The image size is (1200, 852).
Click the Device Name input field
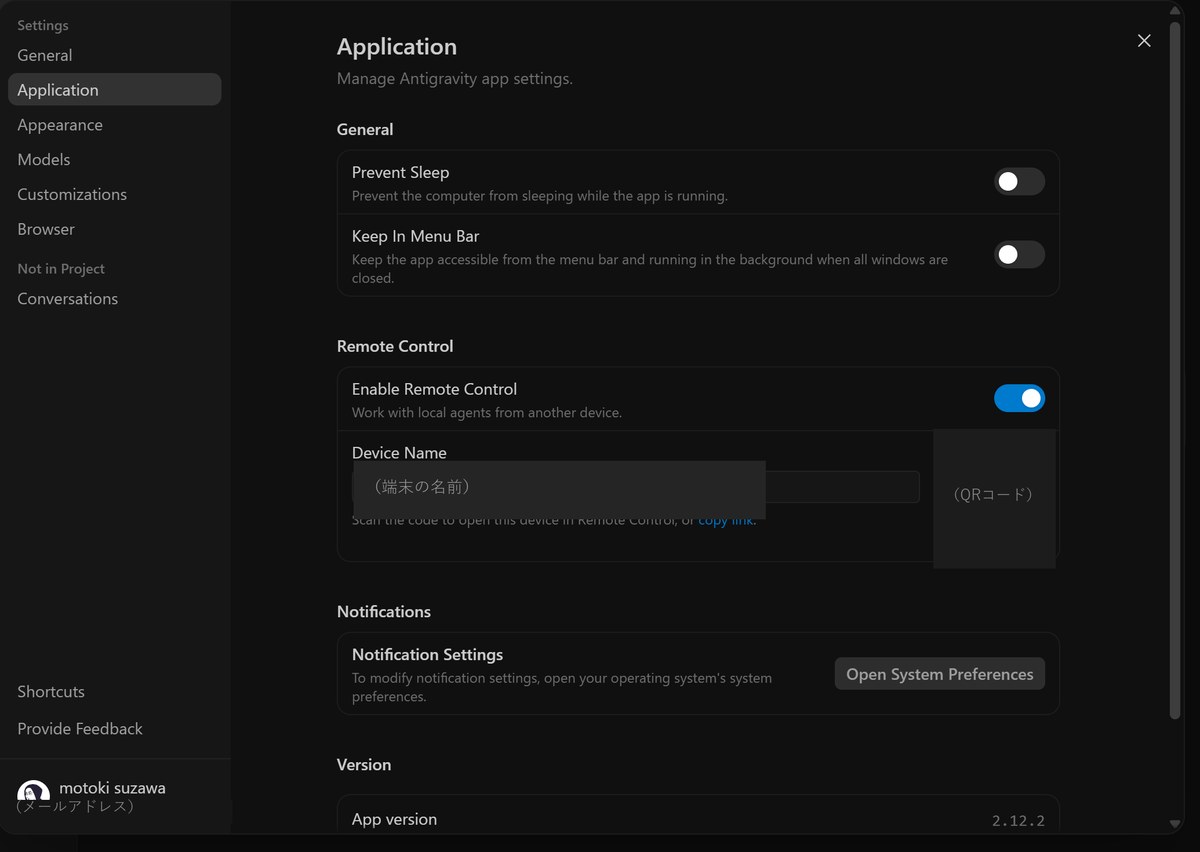point(635,487)
